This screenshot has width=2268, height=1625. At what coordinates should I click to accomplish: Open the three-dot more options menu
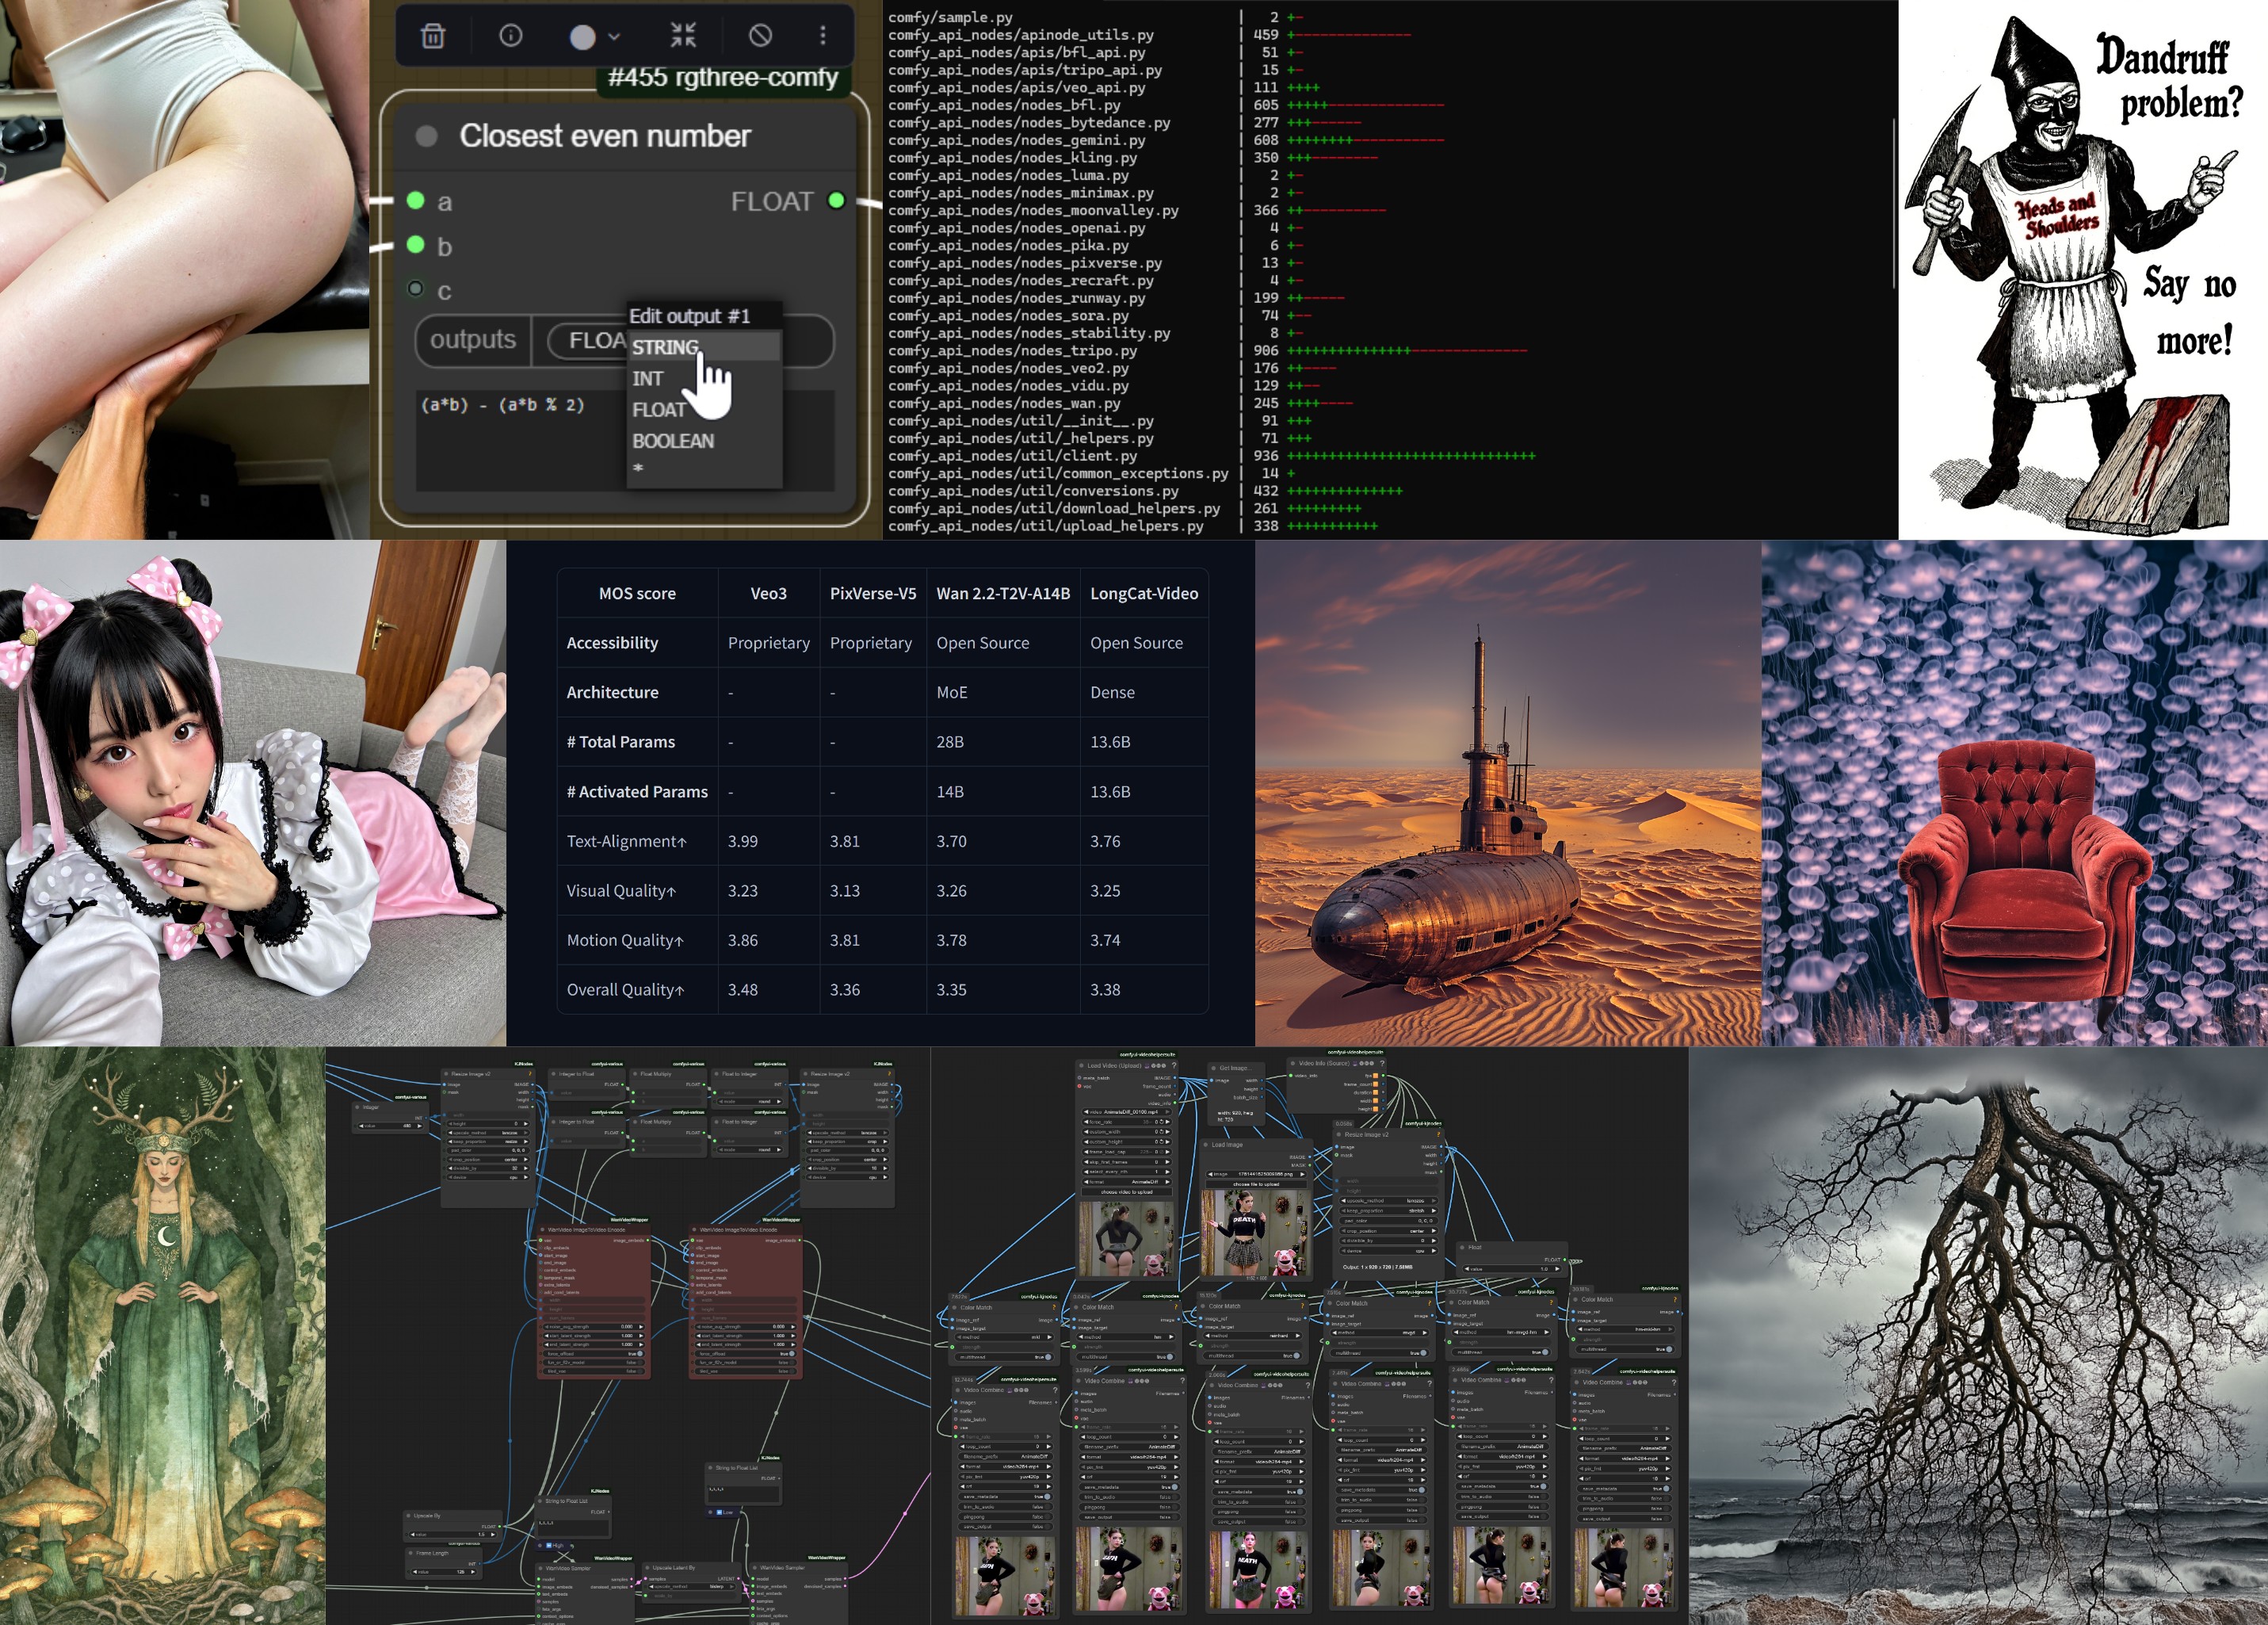(x=823, y=36)
